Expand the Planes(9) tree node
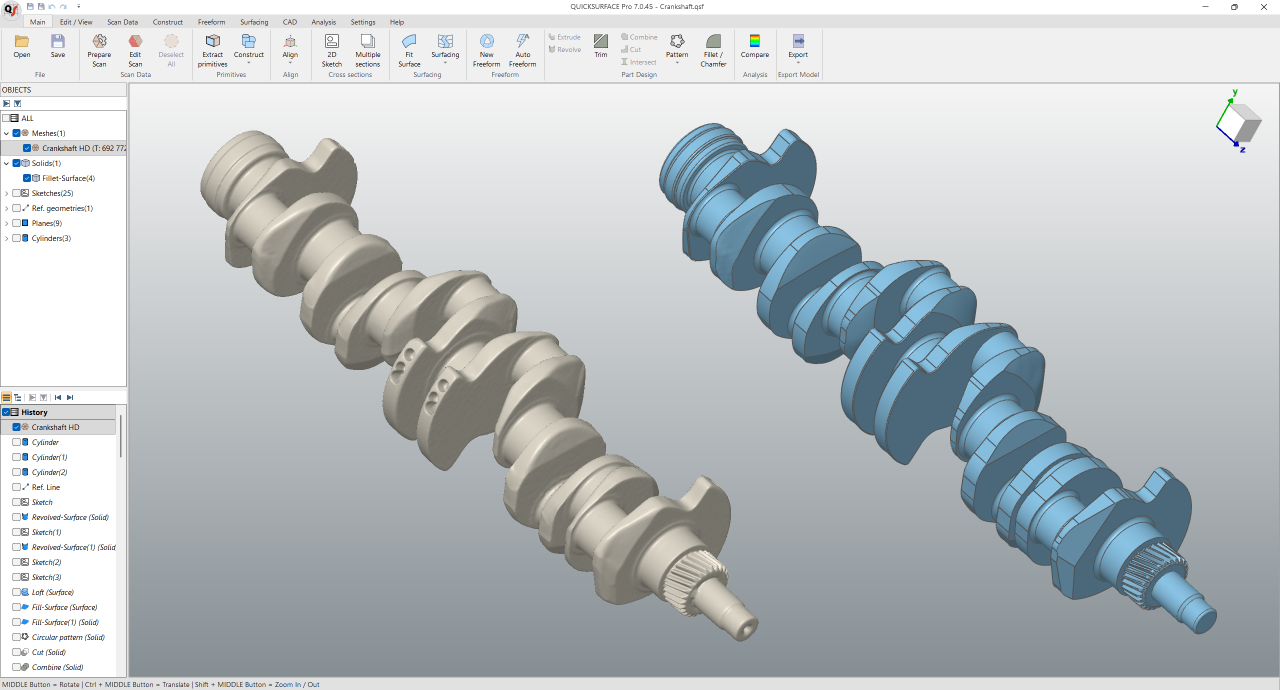 click(7, 223)
